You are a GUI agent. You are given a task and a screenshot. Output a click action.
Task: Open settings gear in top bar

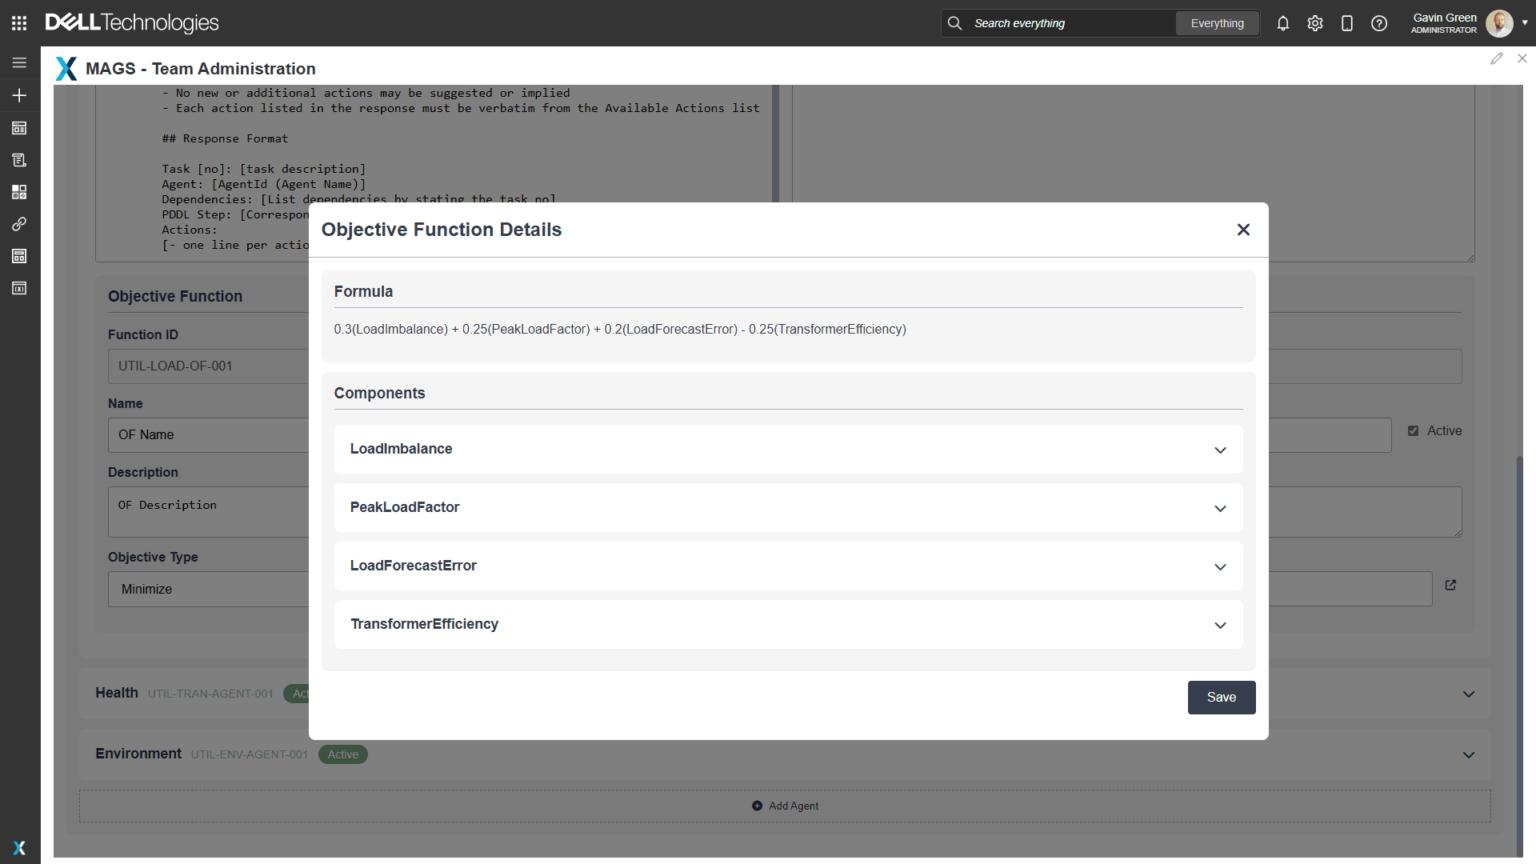(1315, 23)
